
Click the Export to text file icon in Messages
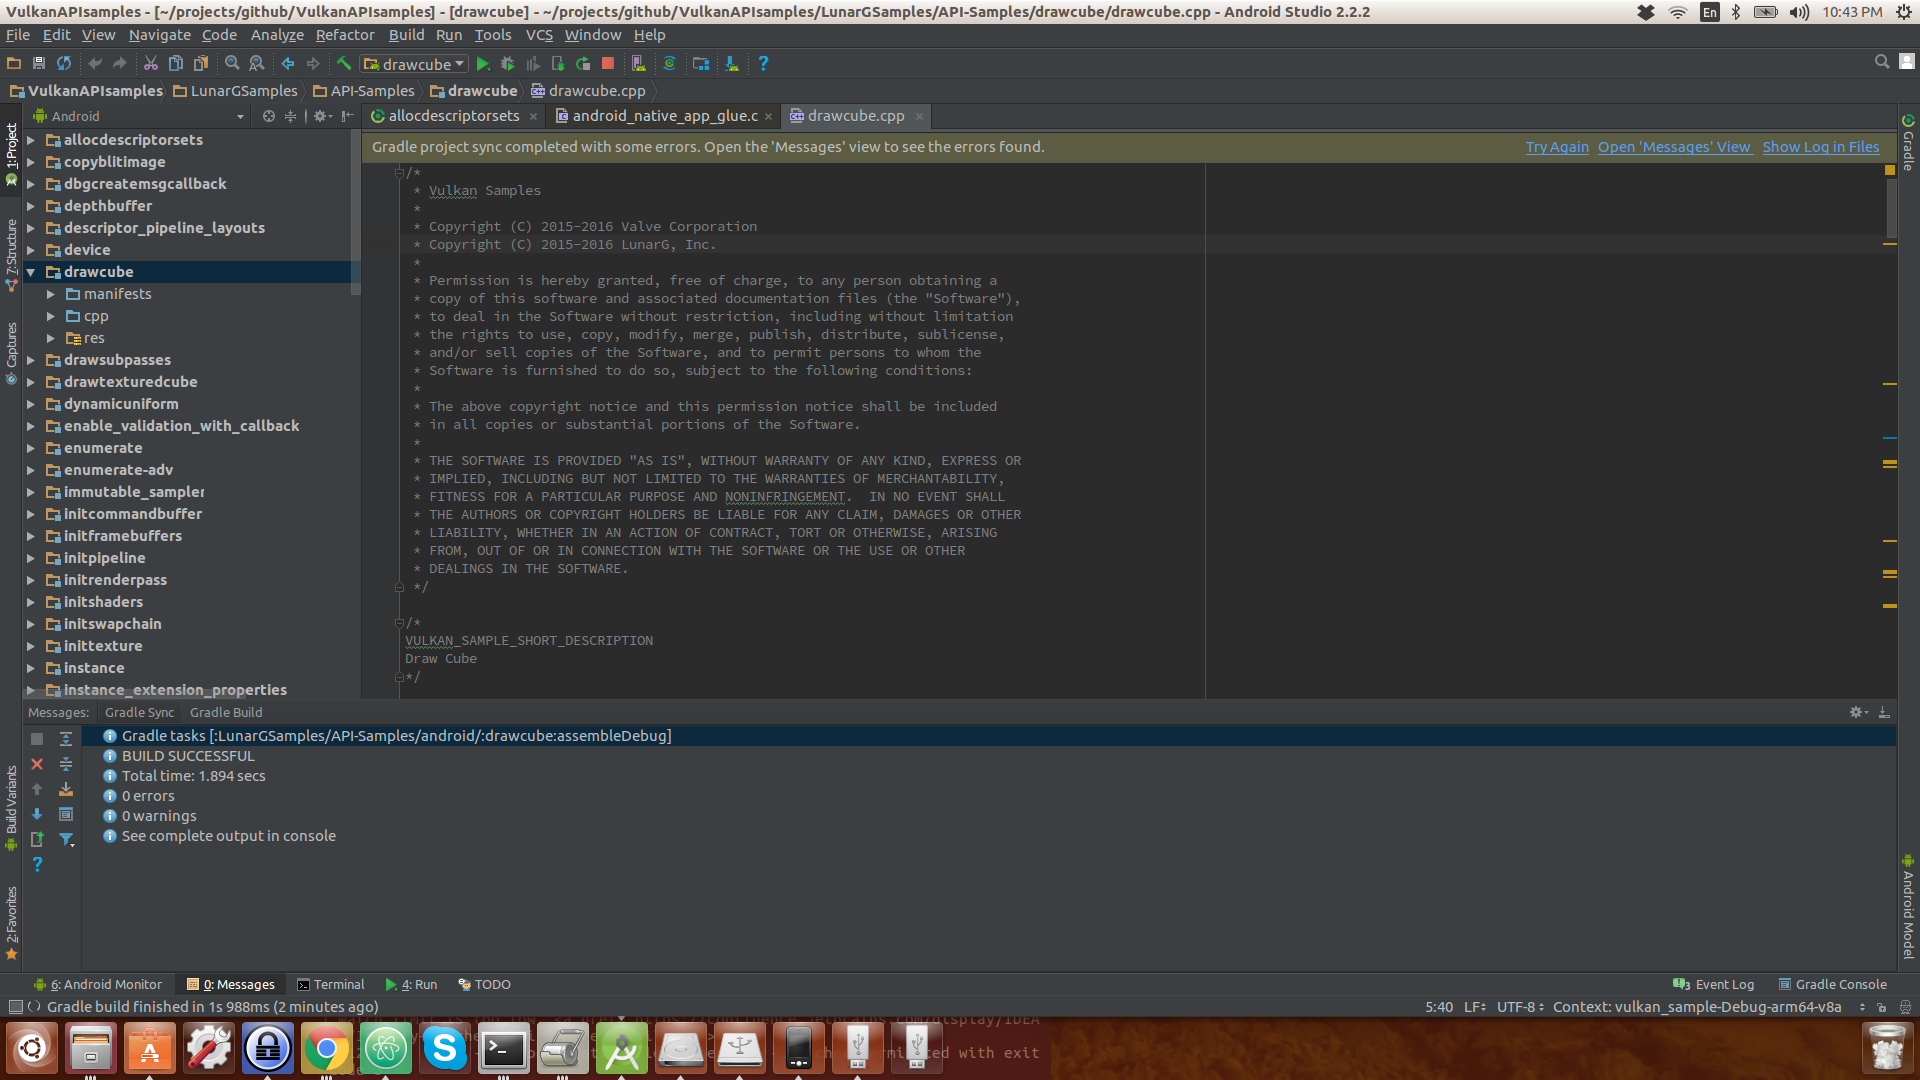pyautogui.click(x=37, y=839)
